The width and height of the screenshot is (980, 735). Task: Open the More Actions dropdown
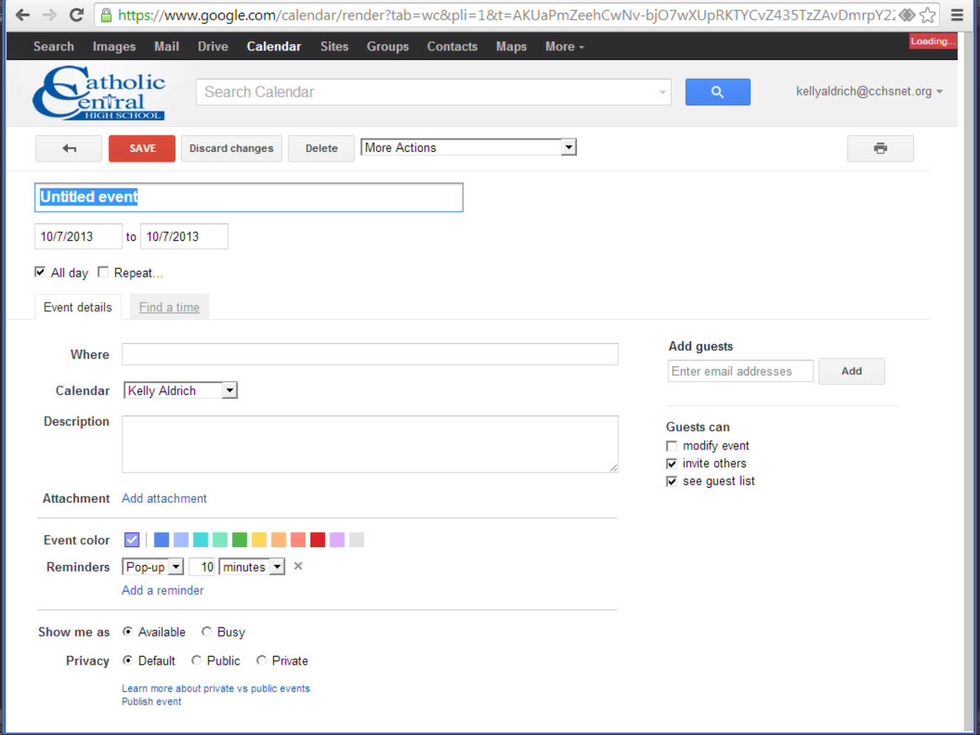[x=468, y=148]
